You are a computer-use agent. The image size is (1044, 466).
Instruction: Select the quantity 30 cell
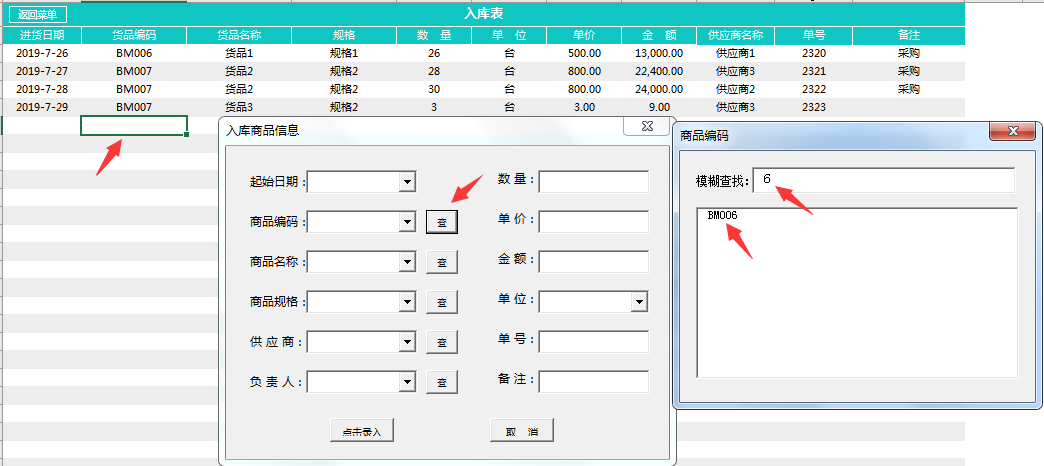coord(434,89)
